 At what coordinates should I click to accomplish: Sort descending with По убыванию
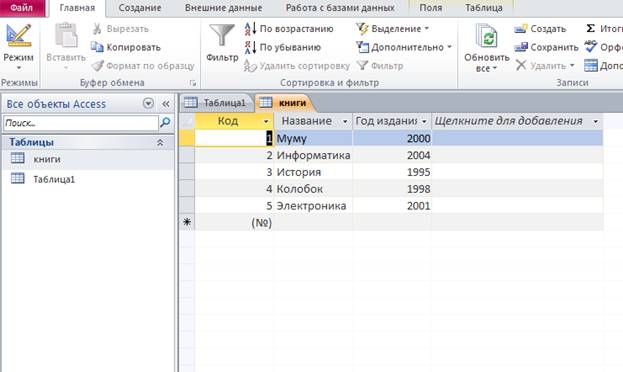282,47
